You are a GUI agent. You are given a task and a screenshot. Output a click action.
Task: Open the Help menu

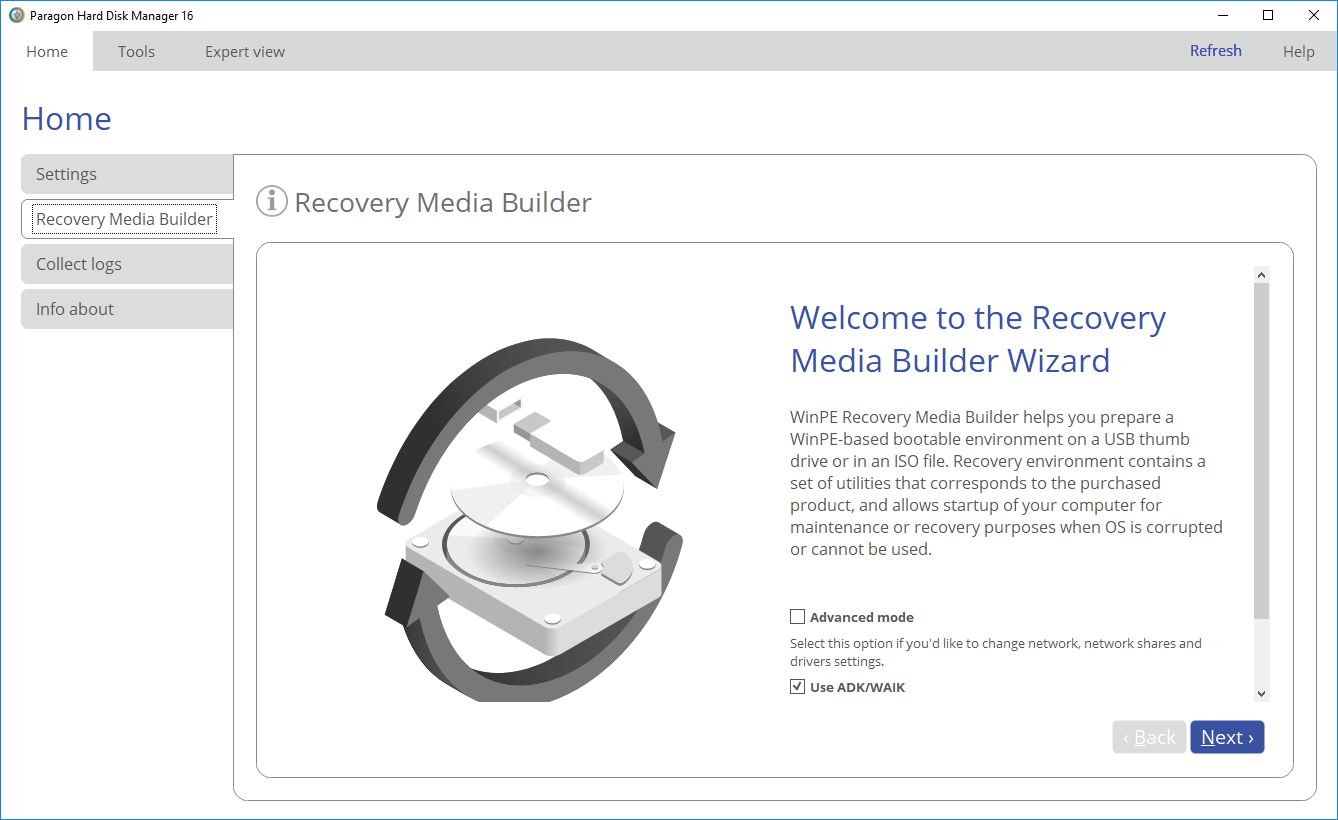1298,52
